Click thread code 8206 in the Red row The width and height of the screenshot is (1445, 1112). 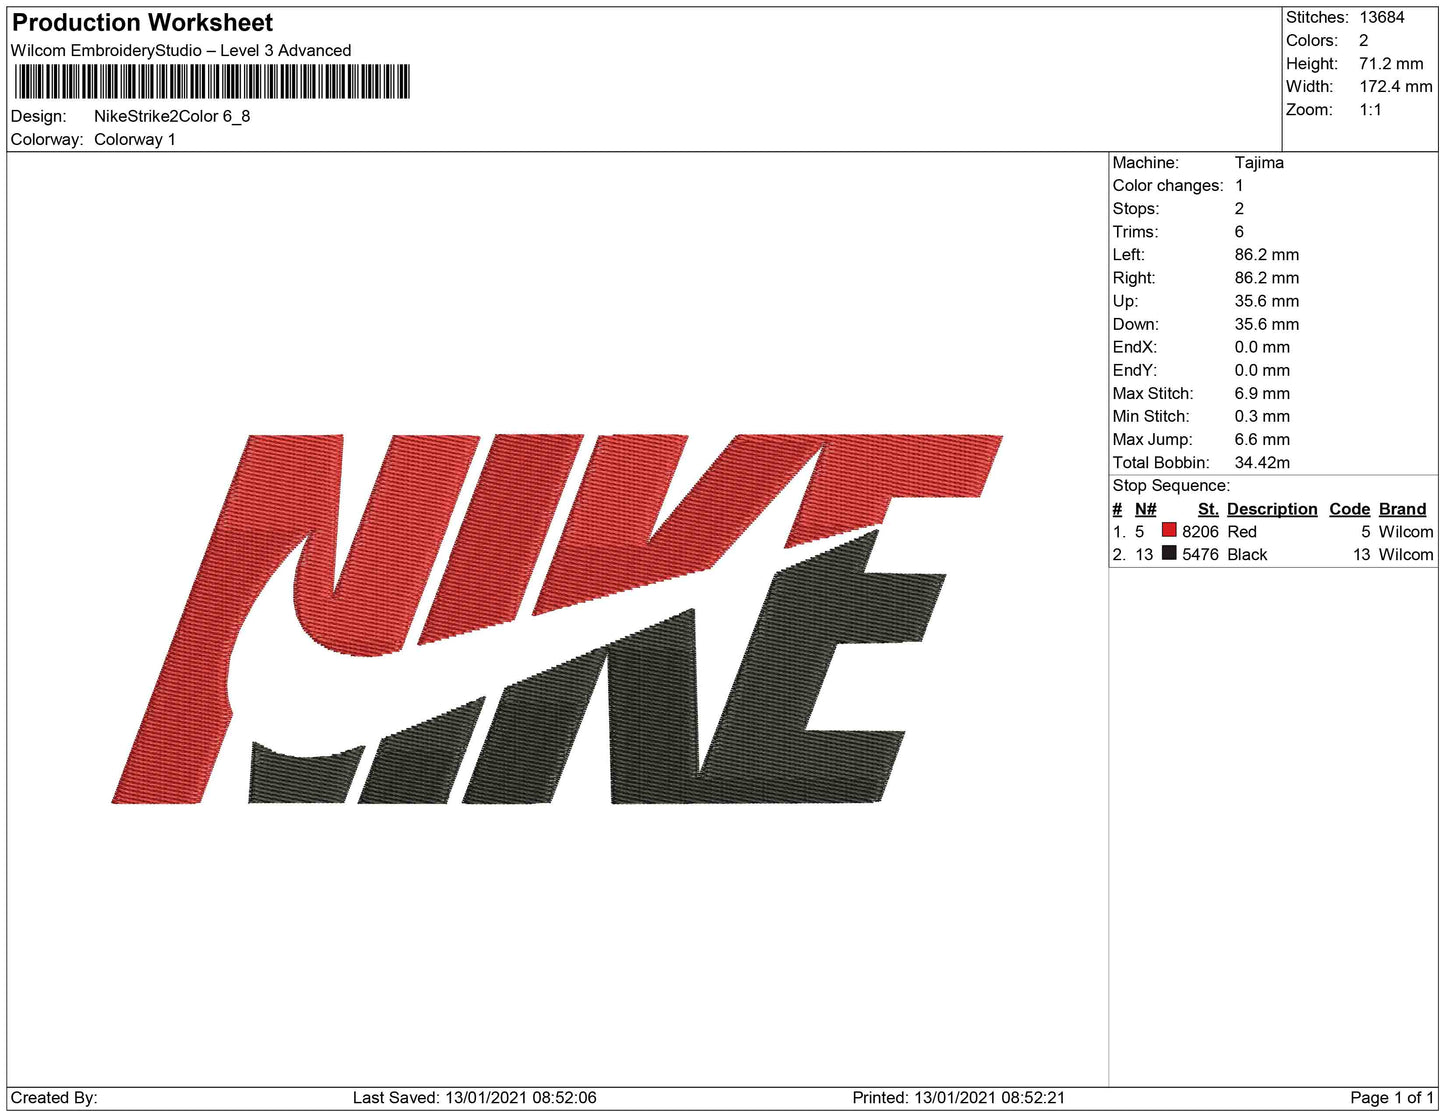tap(1200, 531)
